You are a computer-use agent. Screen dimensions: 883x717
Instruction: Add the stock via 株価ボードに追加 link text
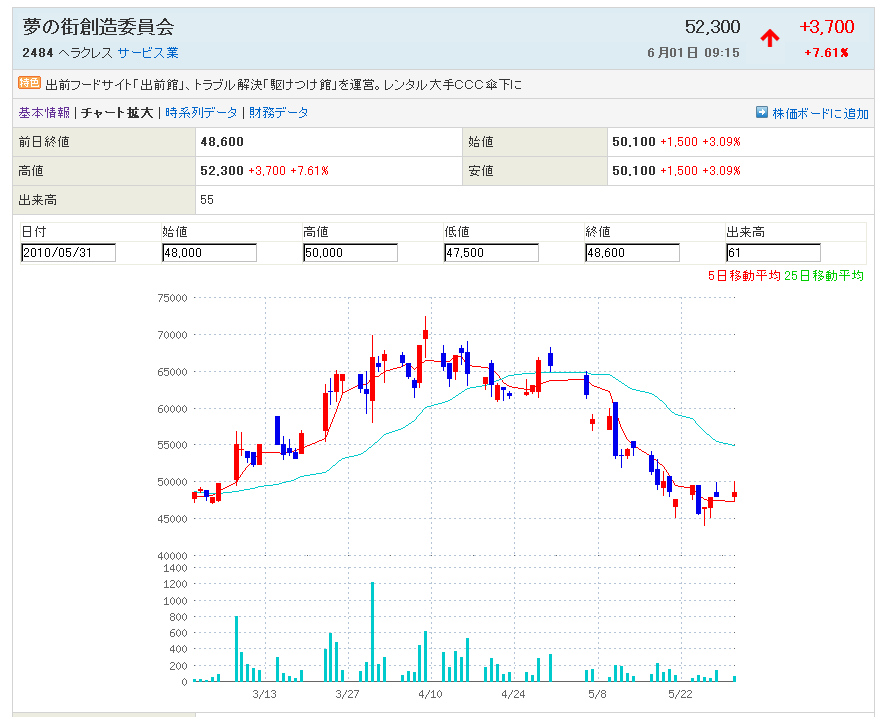(x=820, y=114)
